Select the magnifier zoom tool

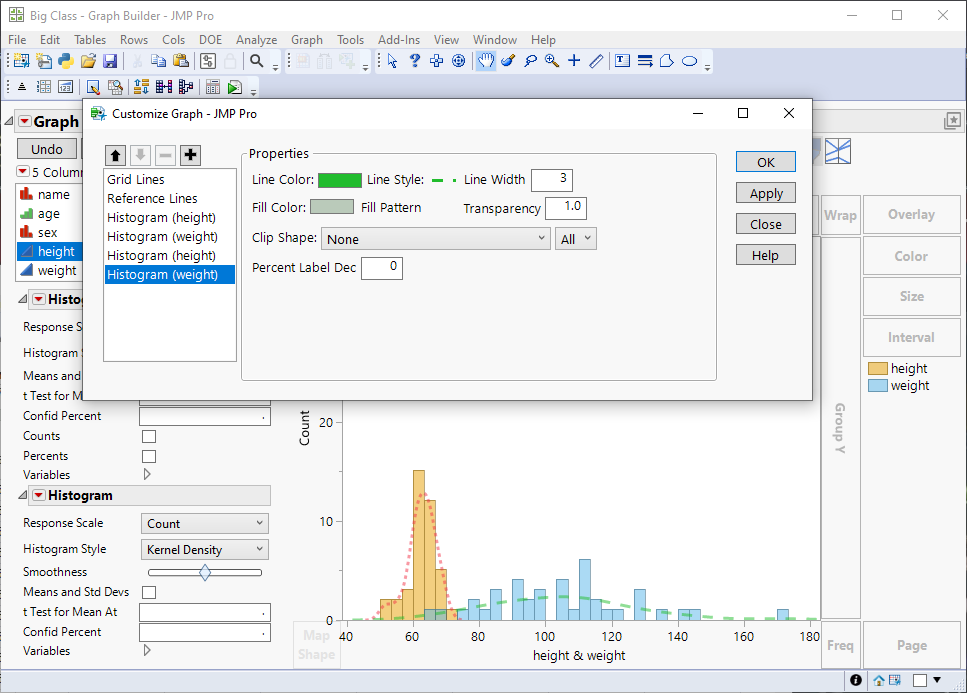[552, 61]
